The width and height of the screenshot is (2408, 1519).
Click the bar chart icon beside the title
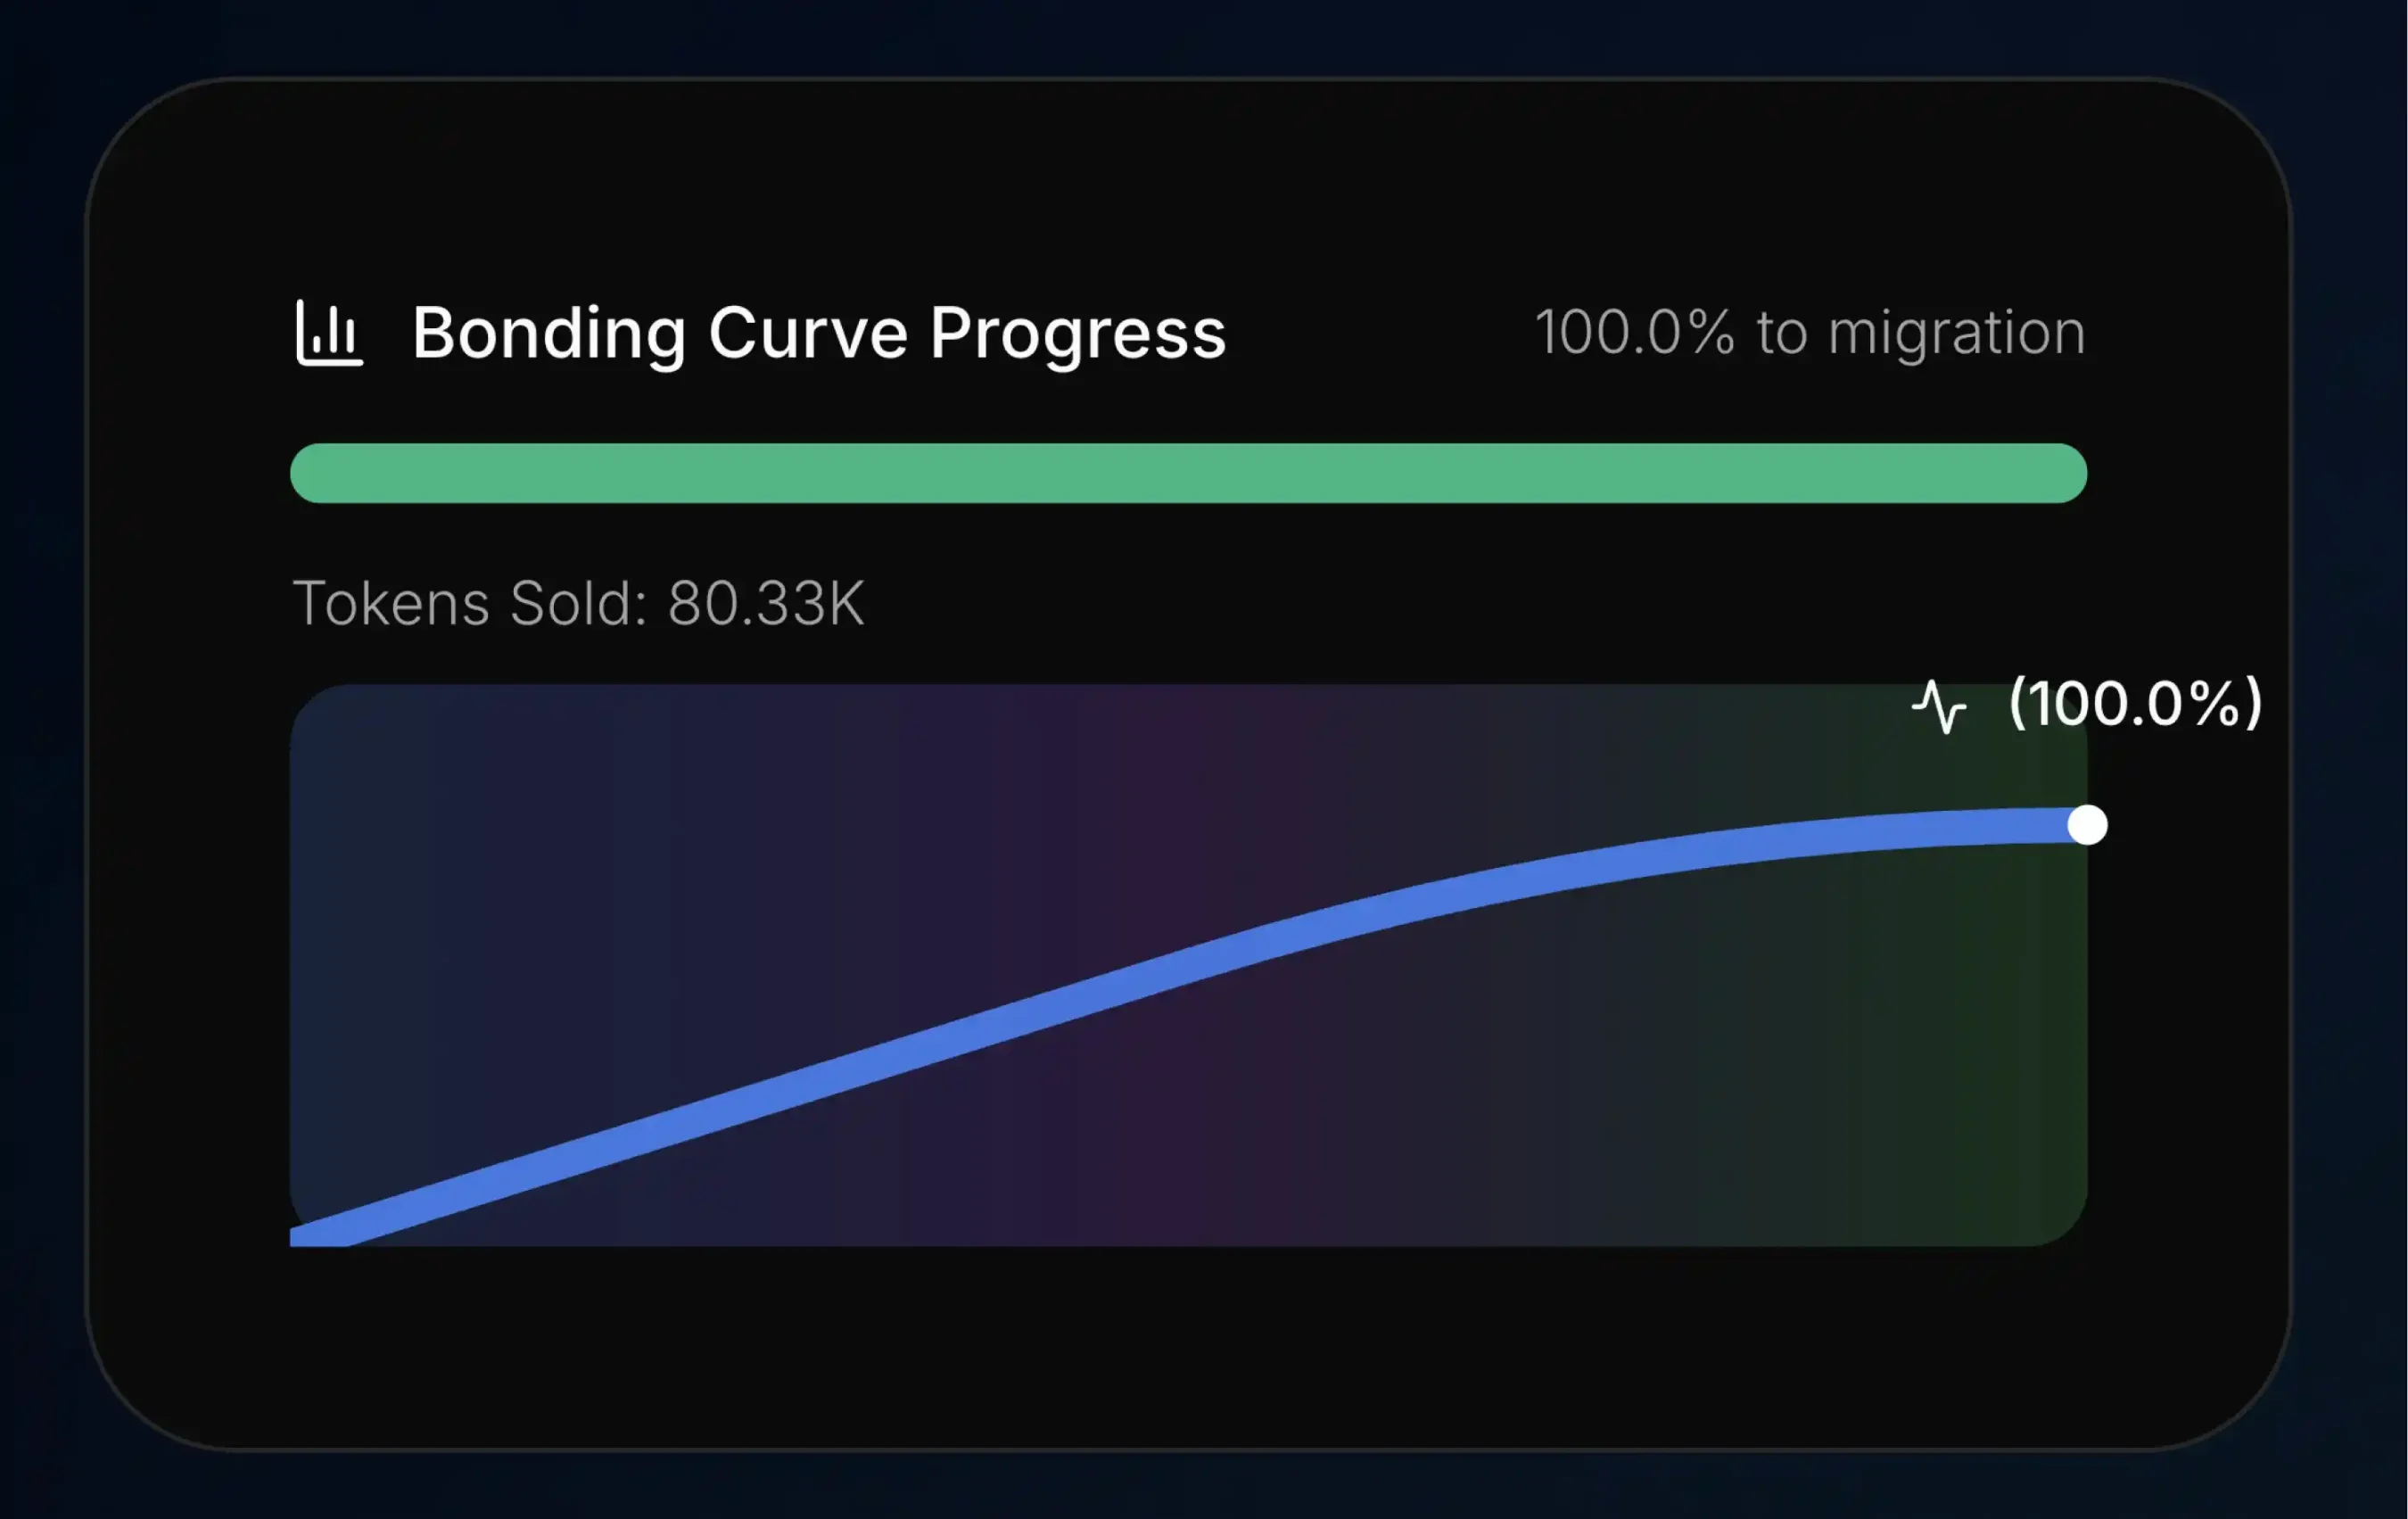pos(329,333)
